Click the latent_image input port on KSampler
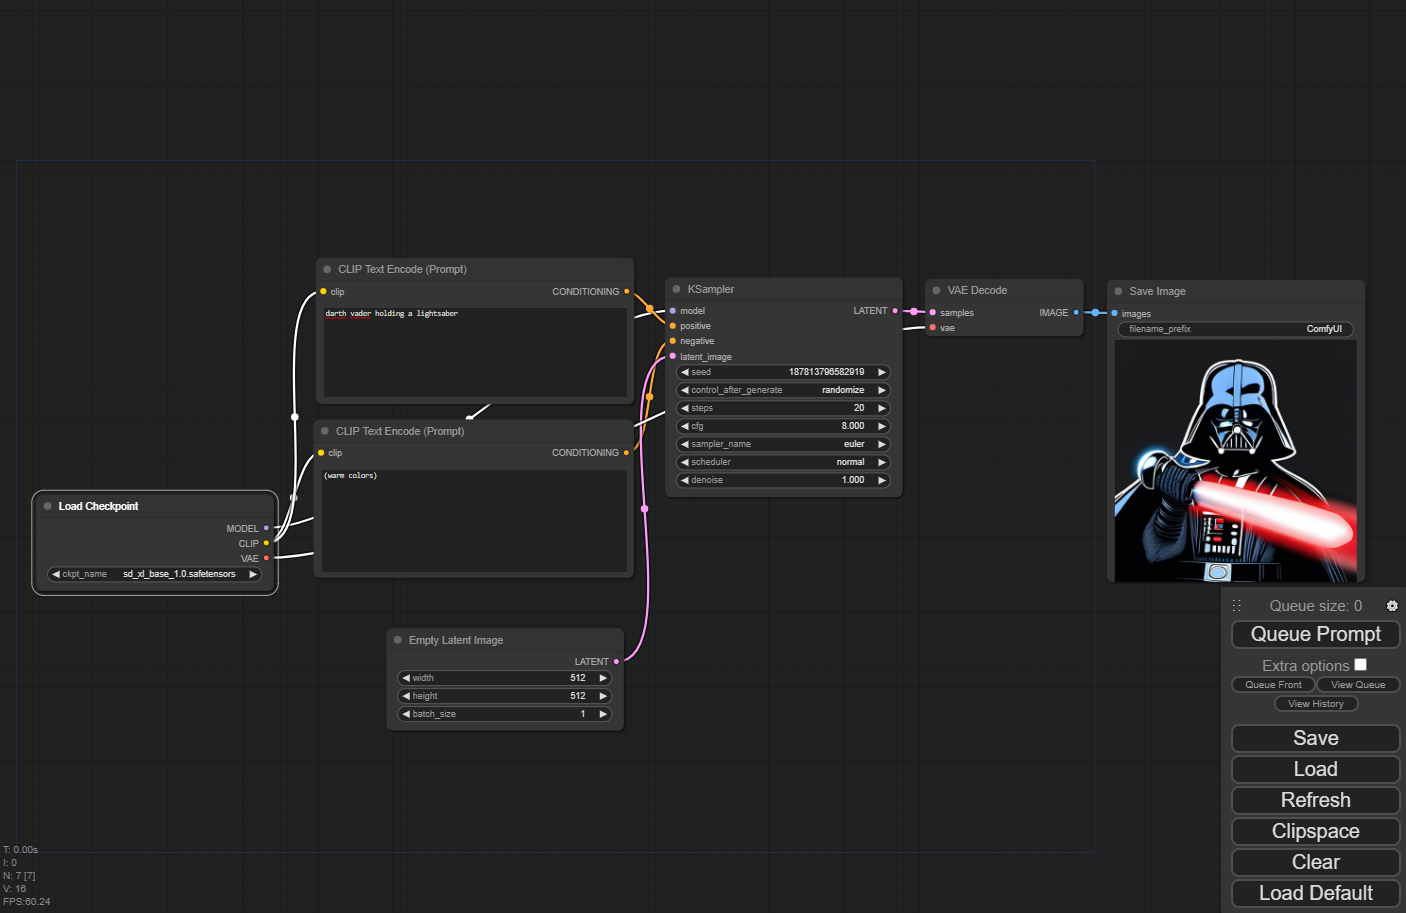This screenshot has height=913, width=1406. 673,356
